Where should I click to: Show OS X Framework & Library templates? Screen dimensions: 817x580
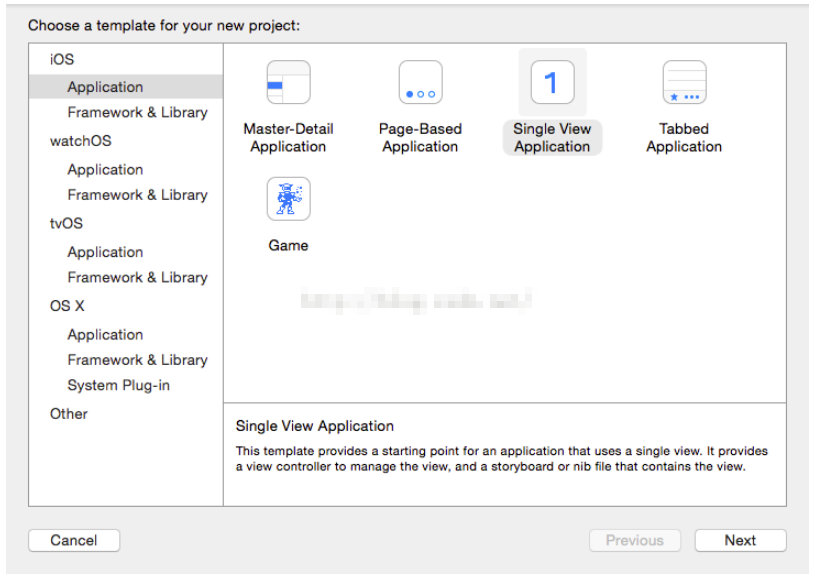coord(137,360)
